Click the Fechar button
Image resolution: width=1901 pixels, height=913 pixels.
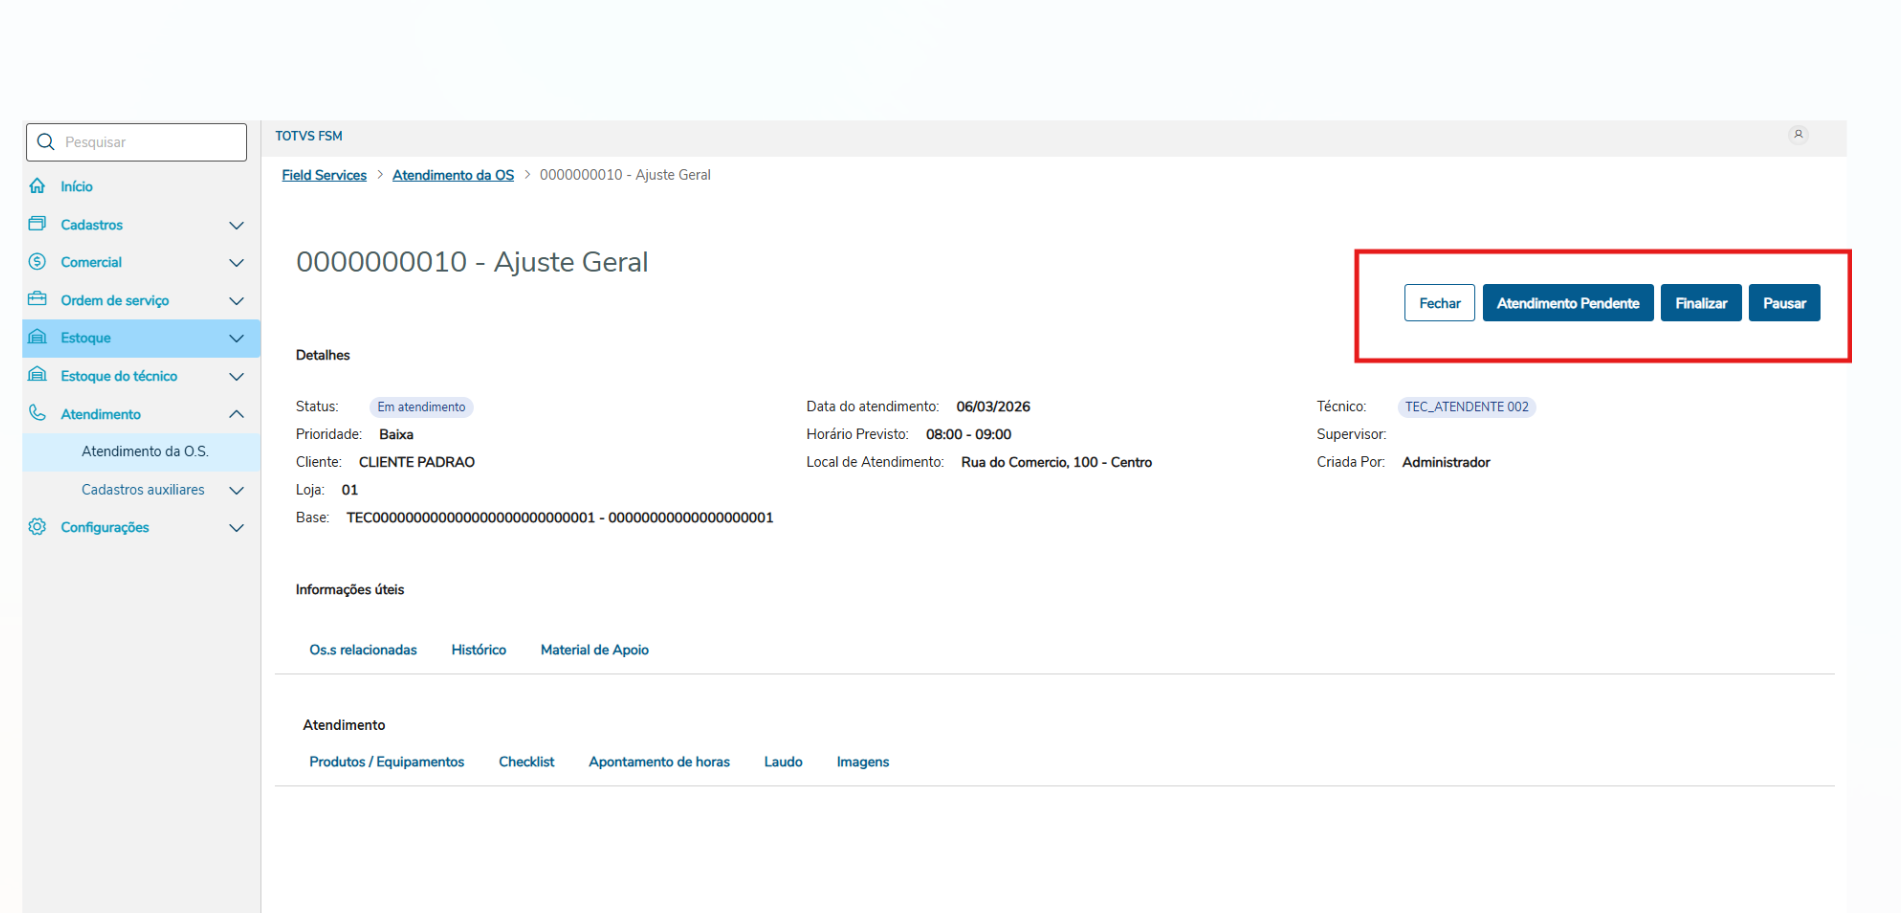(x=1439, y=303)
